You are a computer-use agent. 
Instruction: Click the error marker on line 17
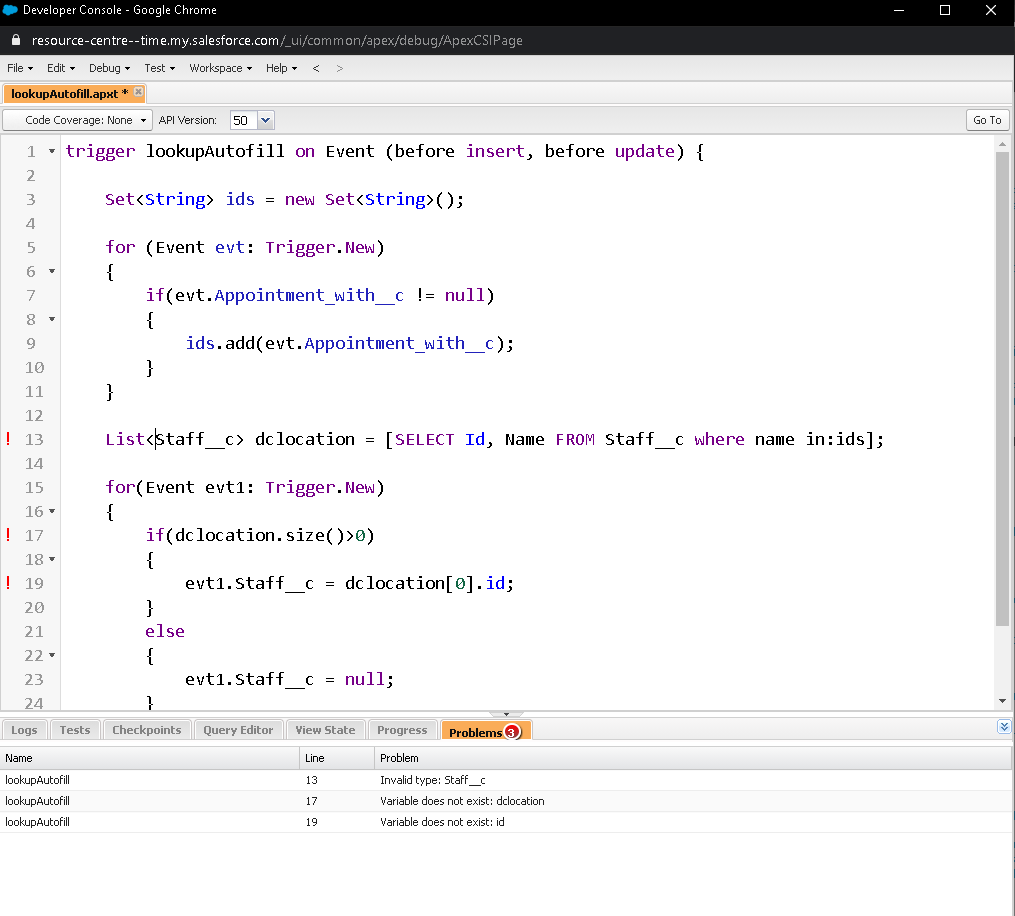9,535
